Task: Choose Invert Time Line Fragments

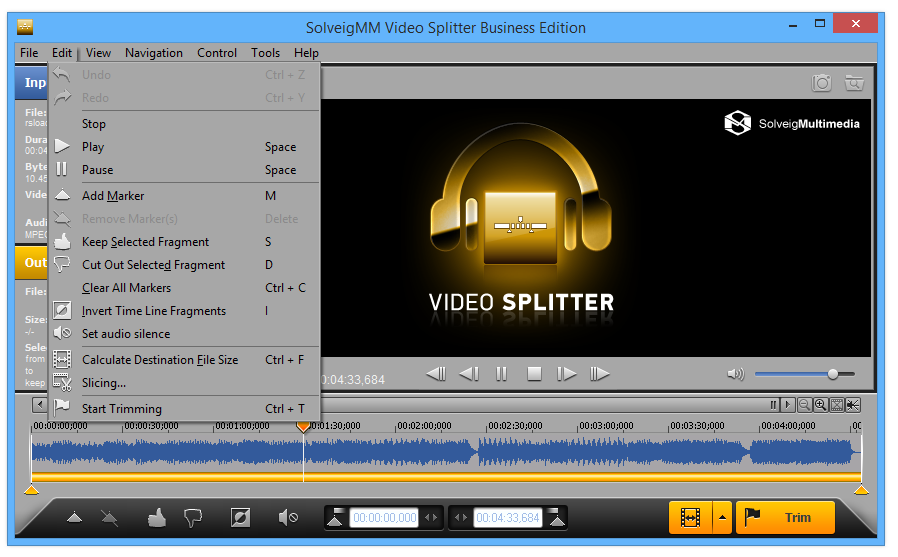Action: tap(184, 310)
